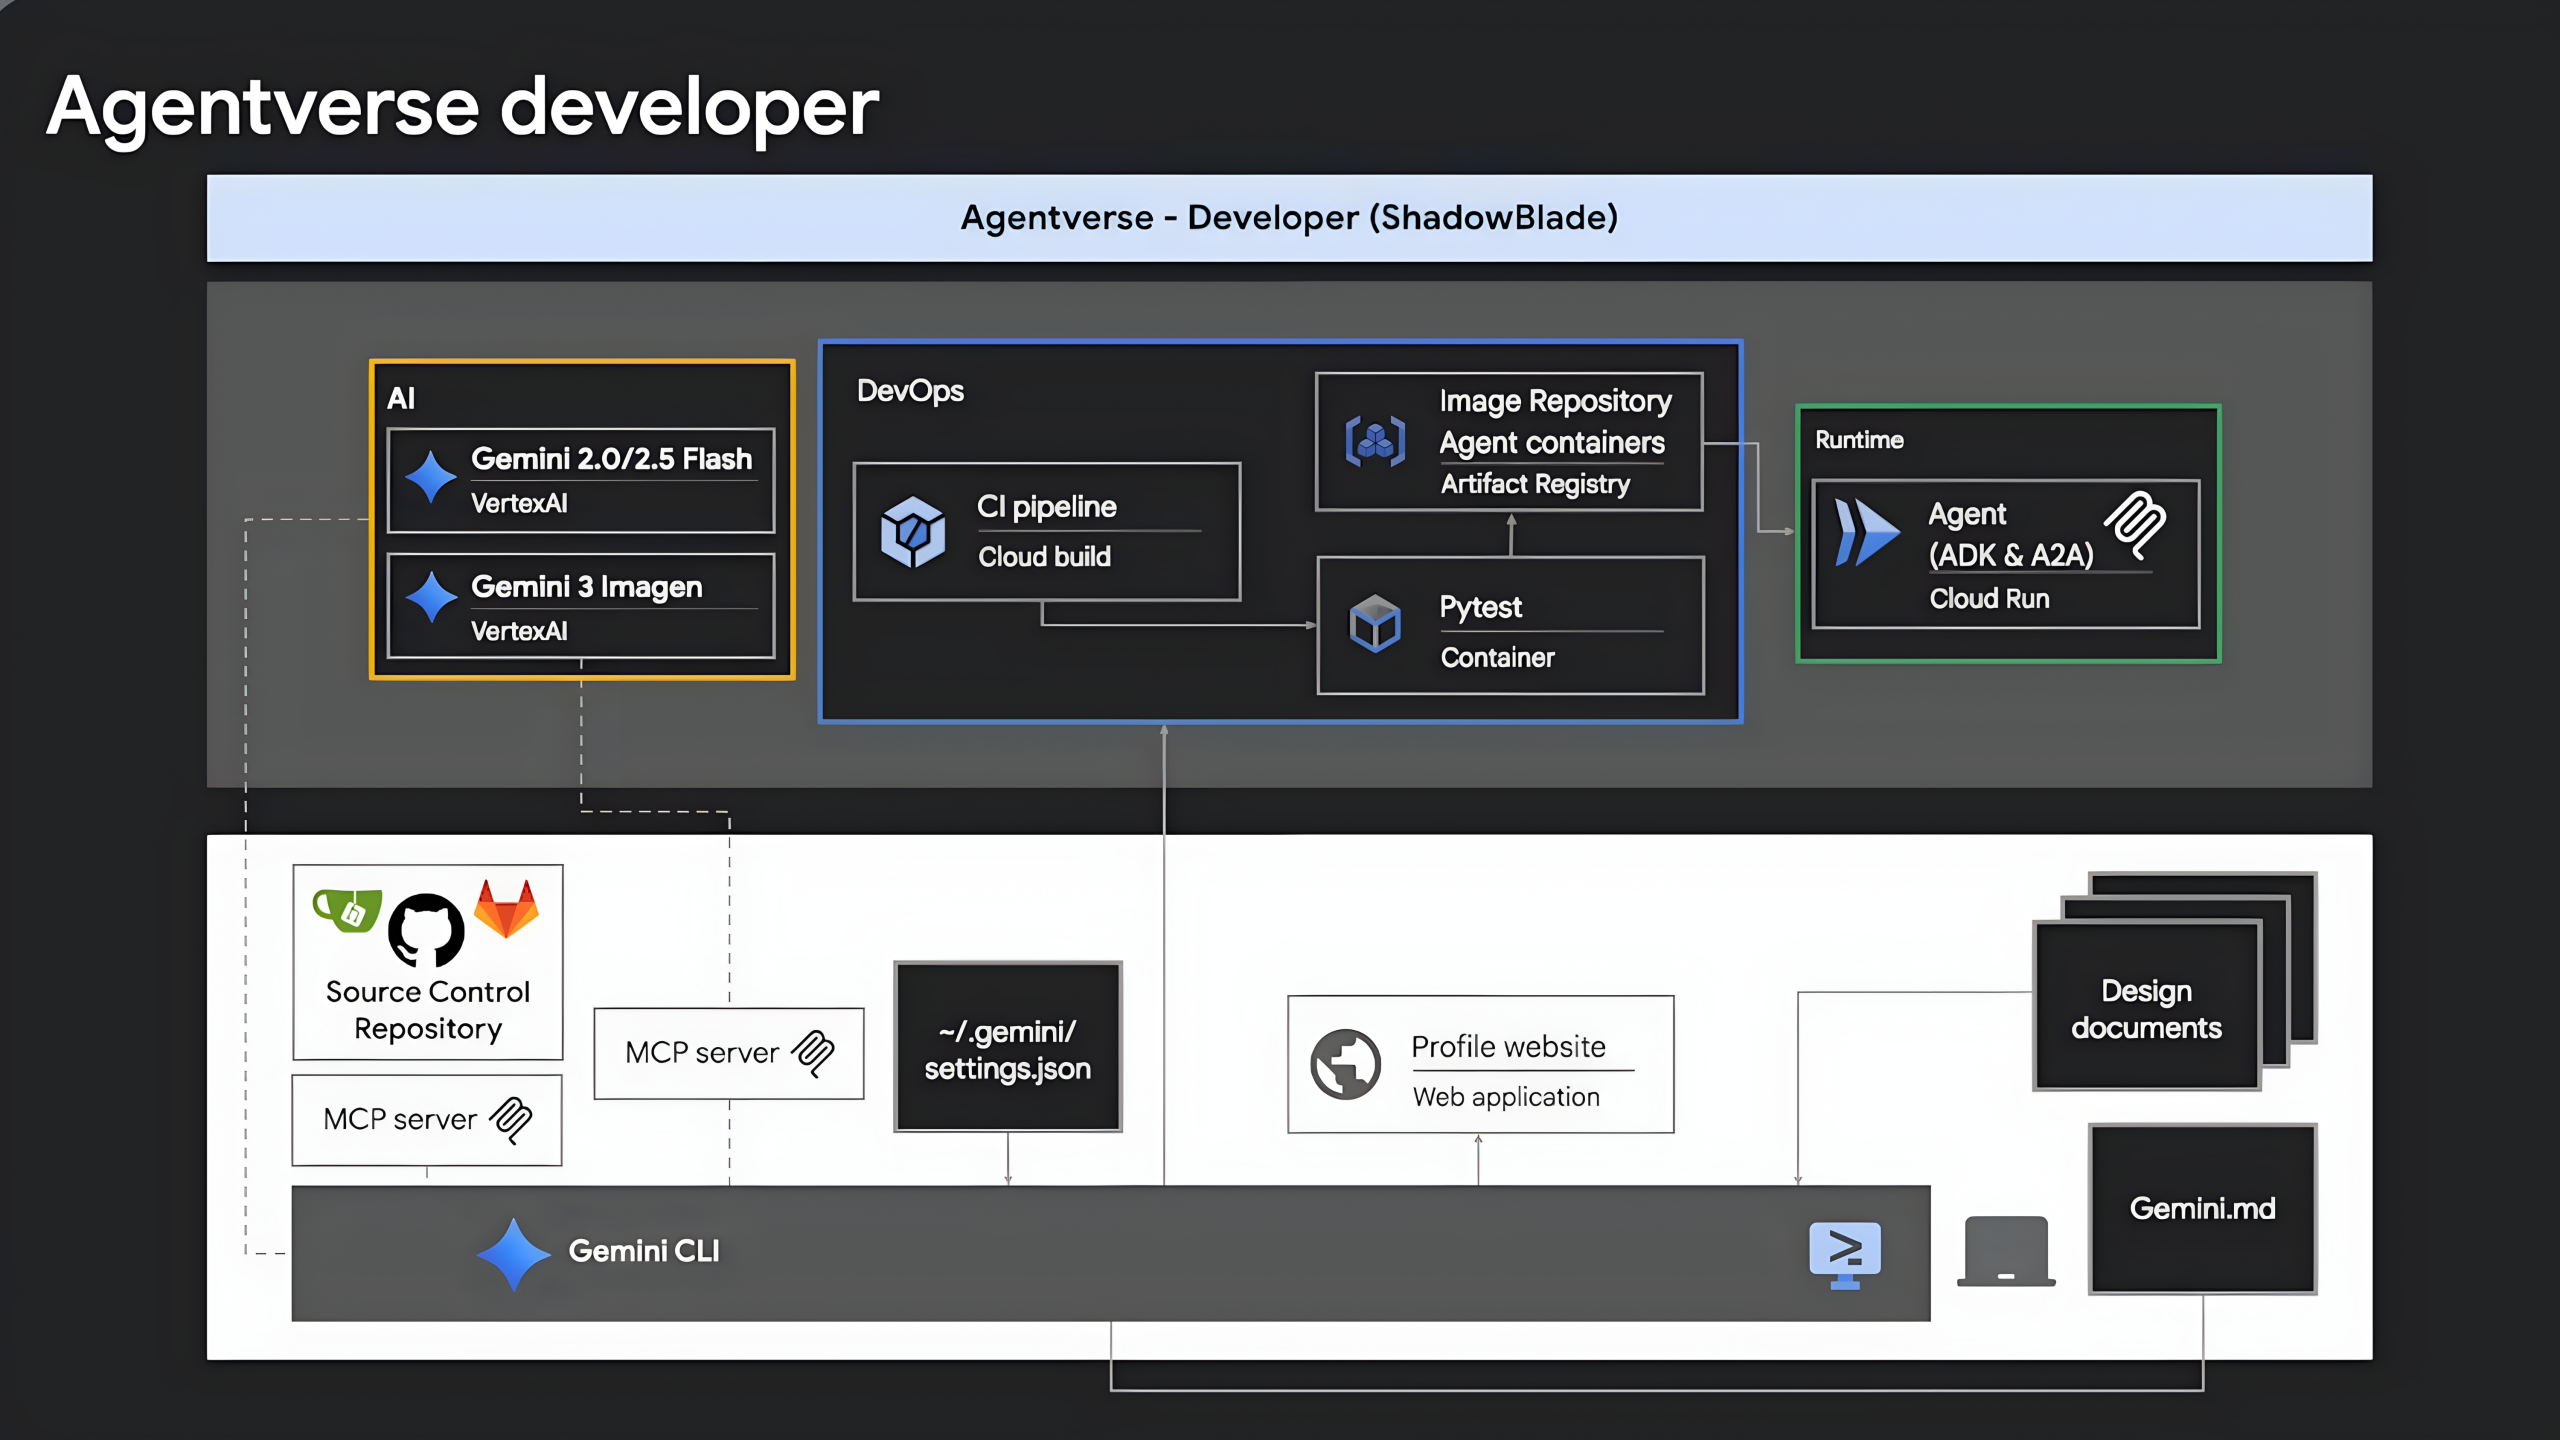The image size is (2560, 1440).
Task: Click the Artifact Registry icon
Action: tap(1375, 441)
